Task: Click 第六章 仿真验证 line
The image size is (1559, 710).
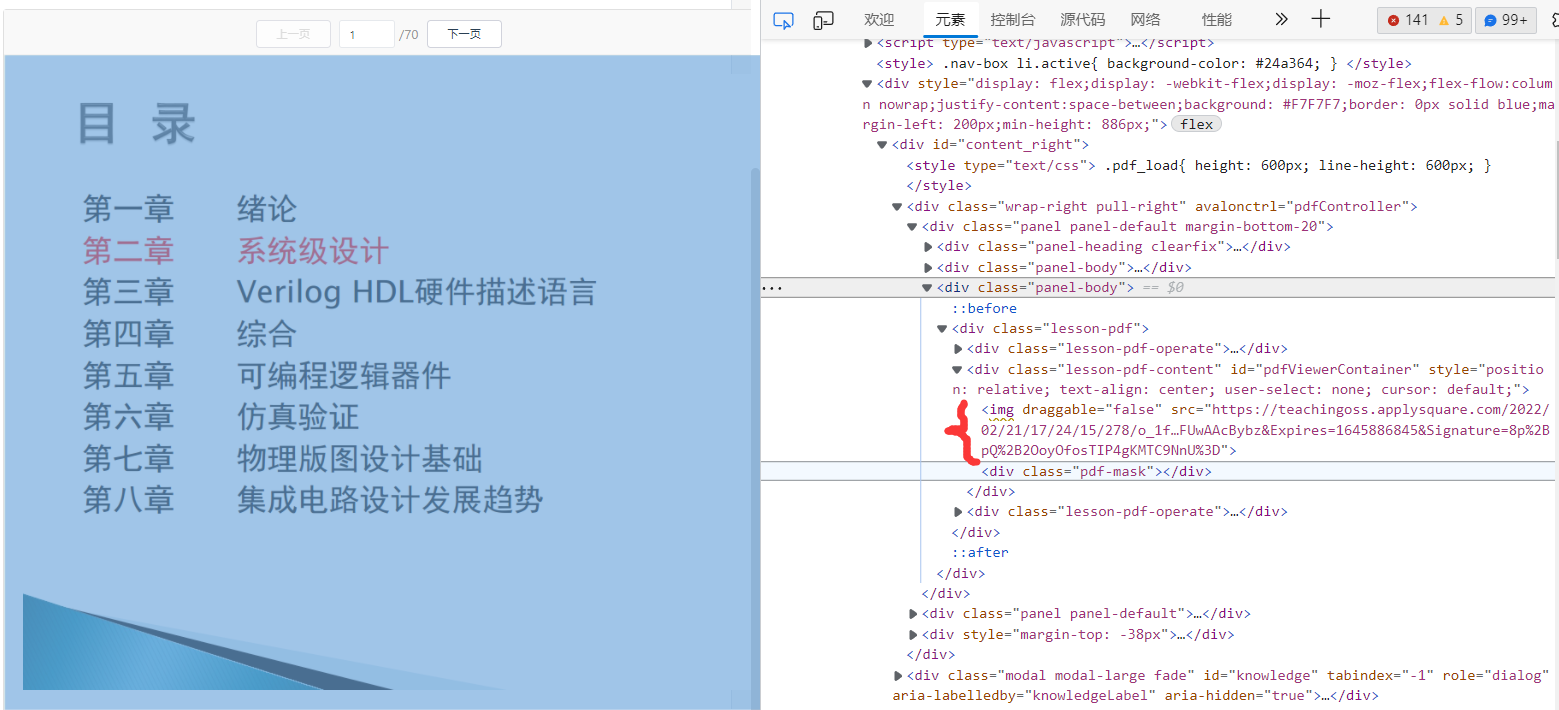Action: pos(221,416)
